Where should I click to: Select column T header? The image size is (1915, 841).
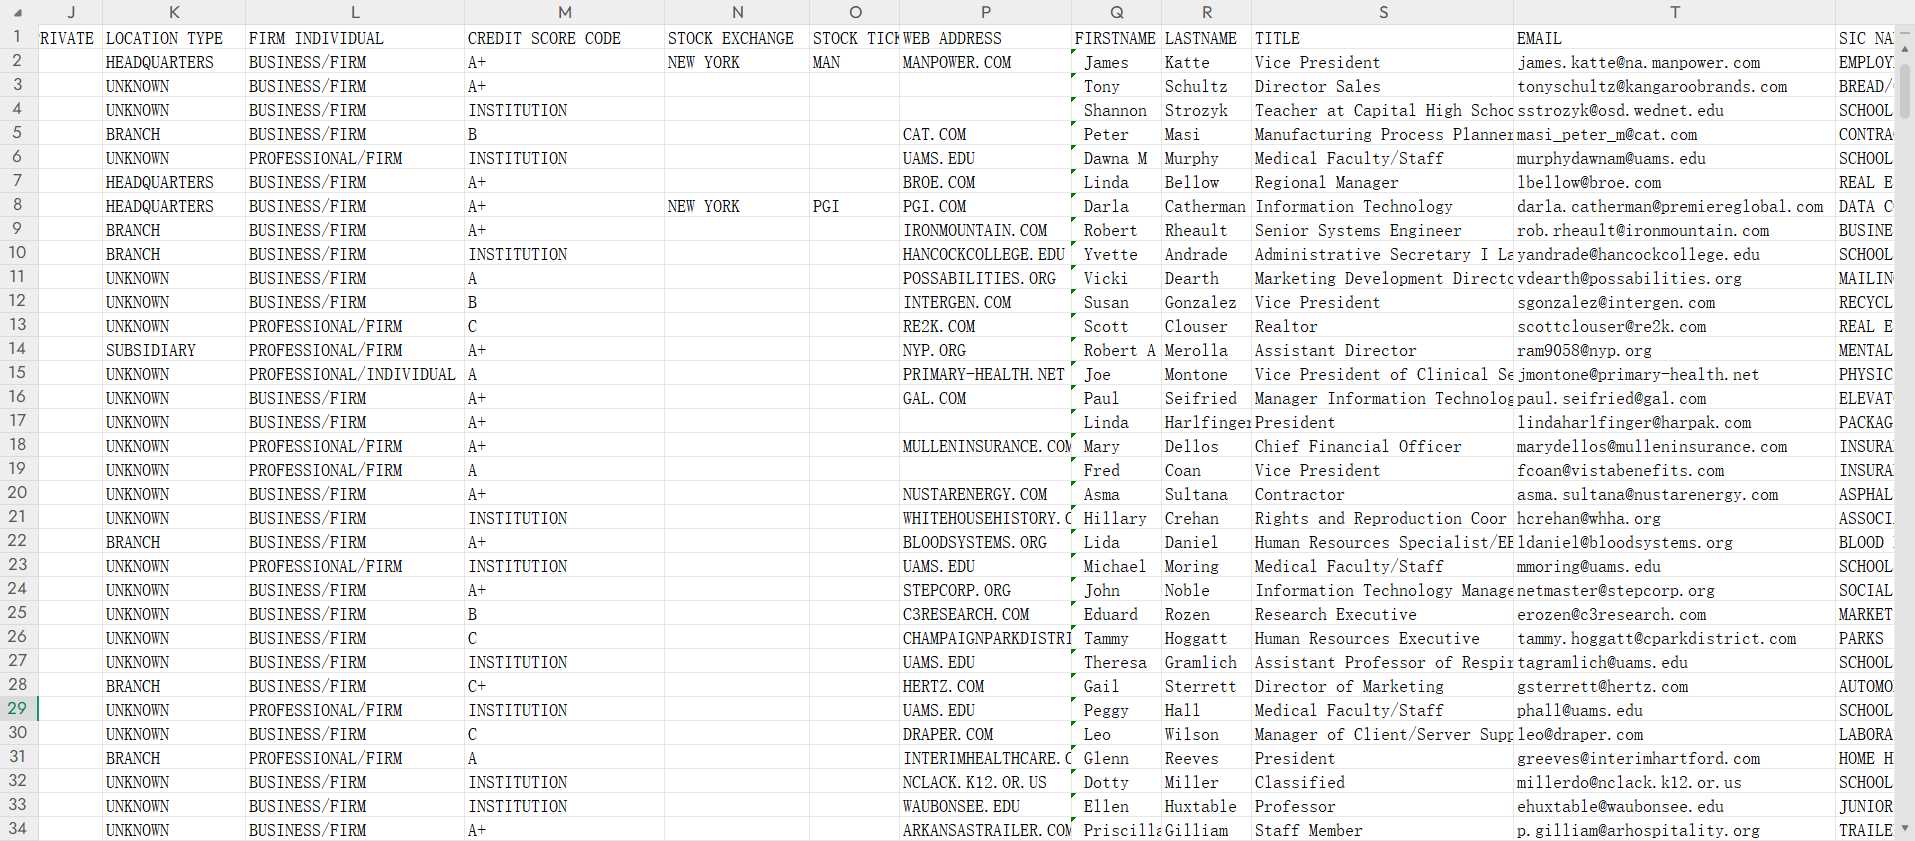pos(1675,12)
